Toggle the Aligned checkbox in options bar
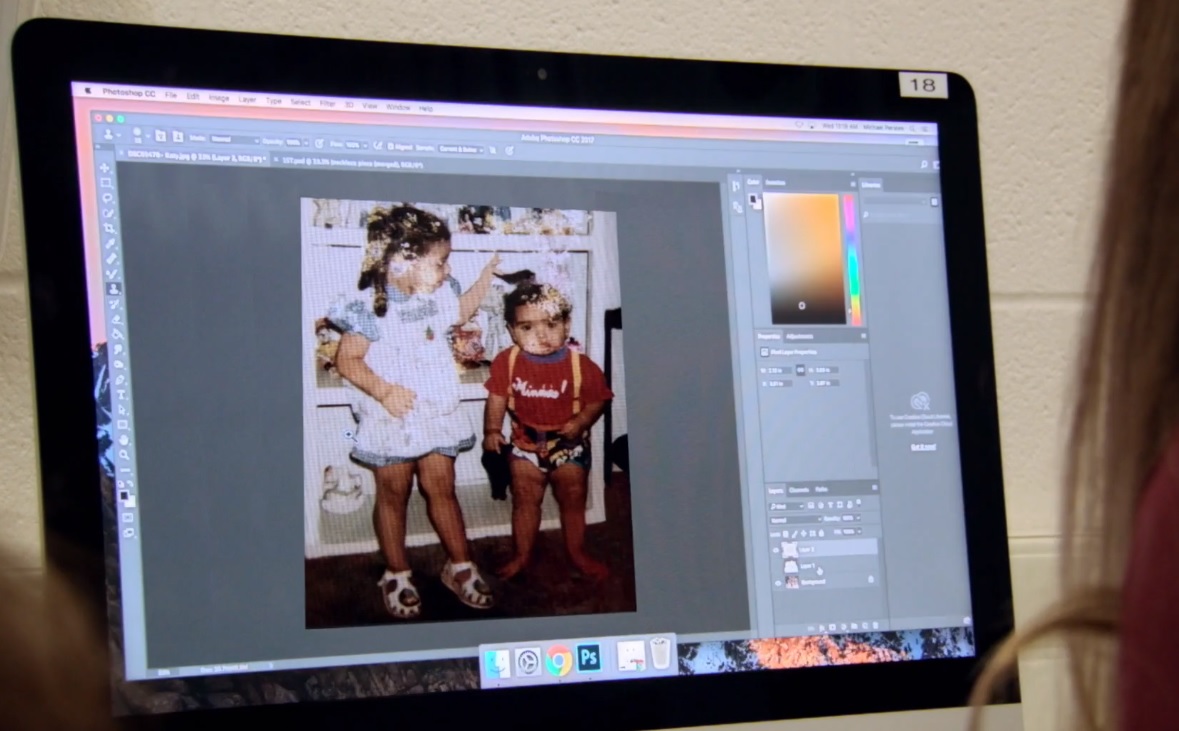Viewport: 1179px width, 731px height. tap(392, 147)
